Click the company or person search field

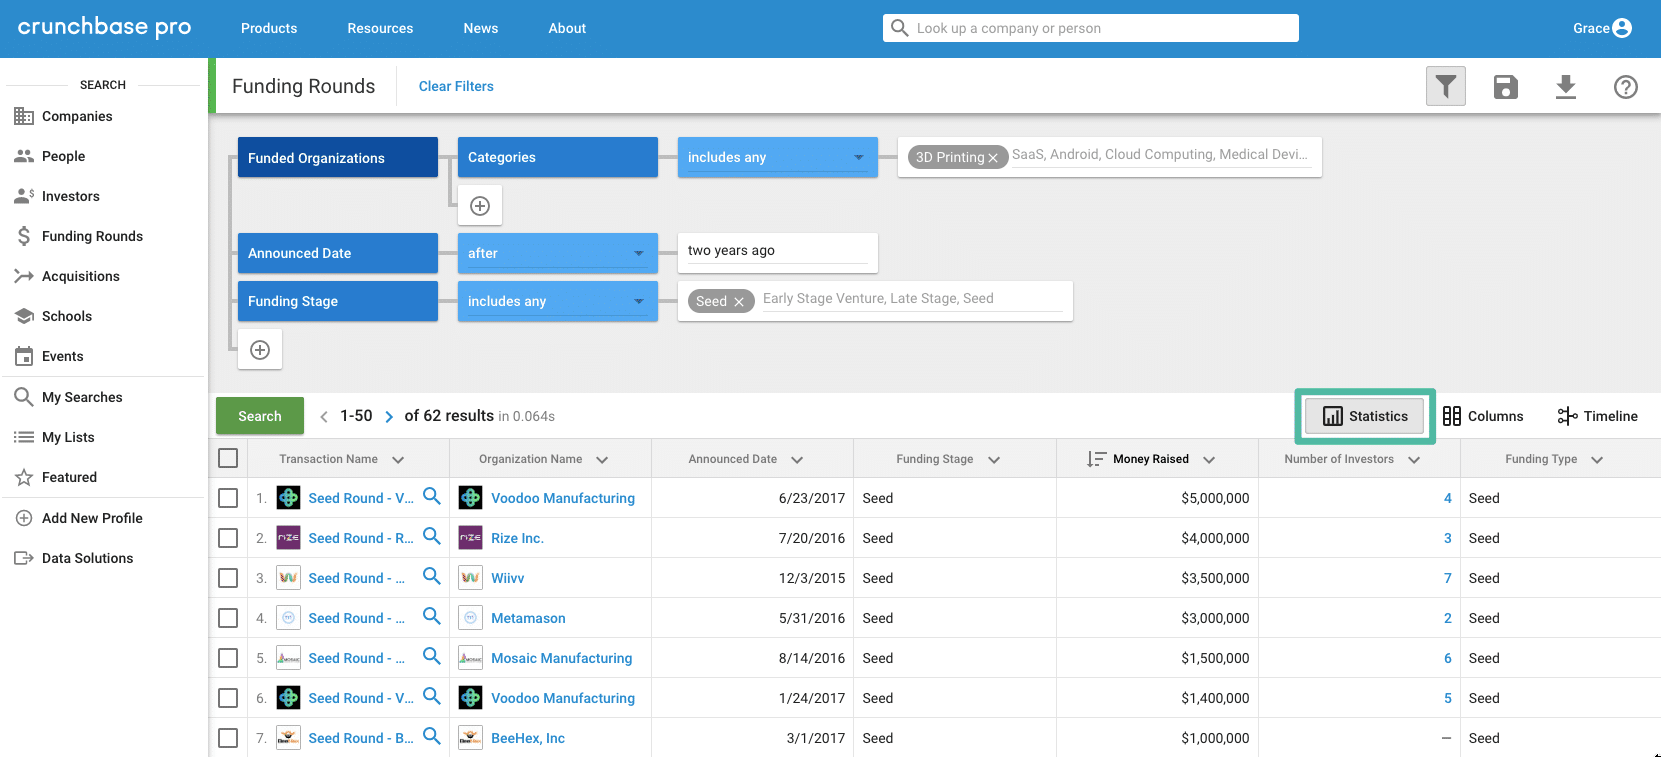pos(1091,28)
